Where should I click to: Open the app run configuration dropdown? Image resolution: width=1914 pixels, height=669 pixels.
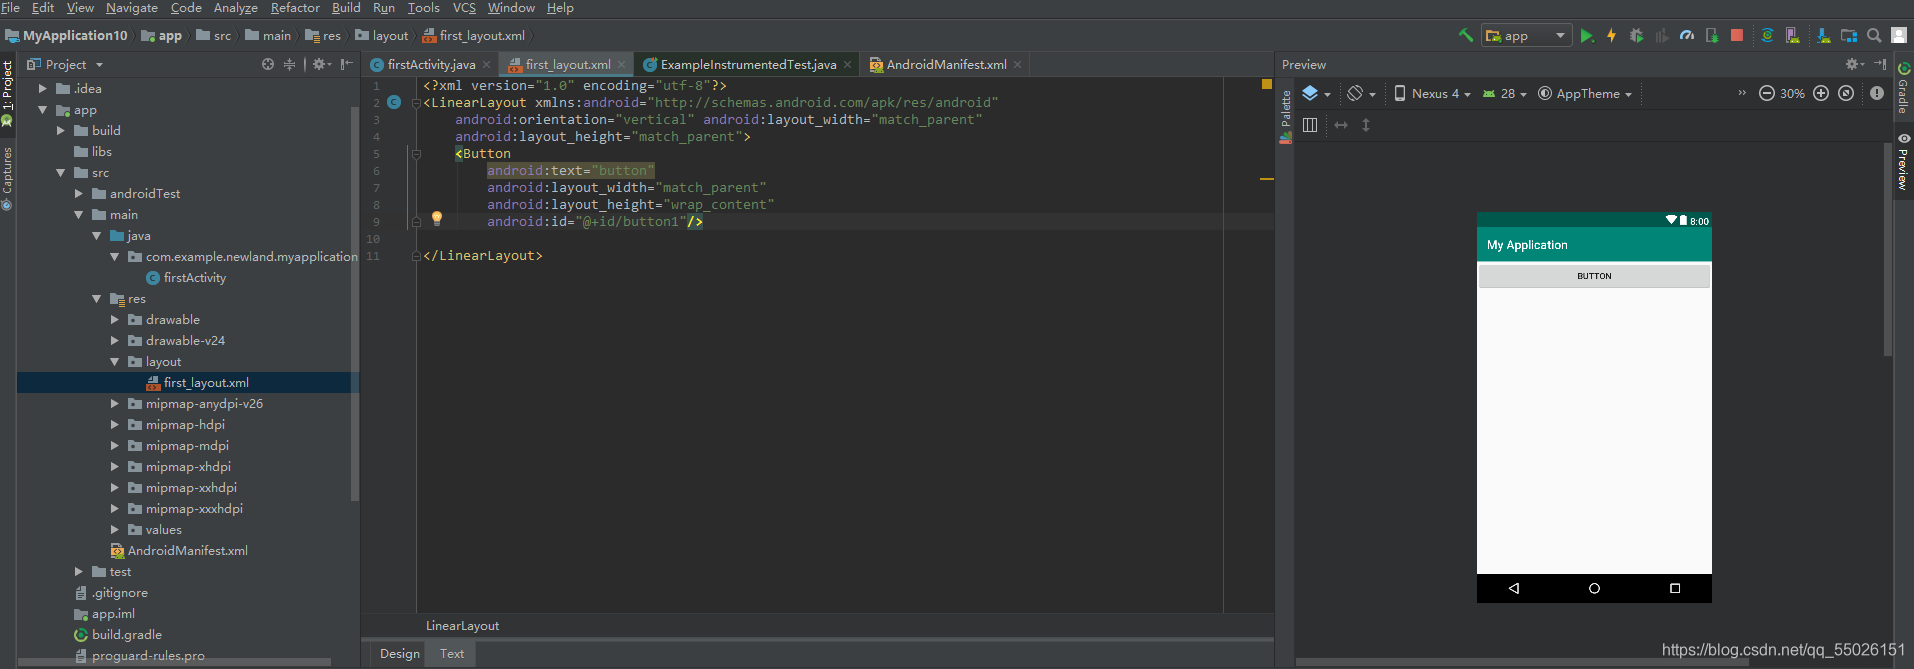(1526, 35)
